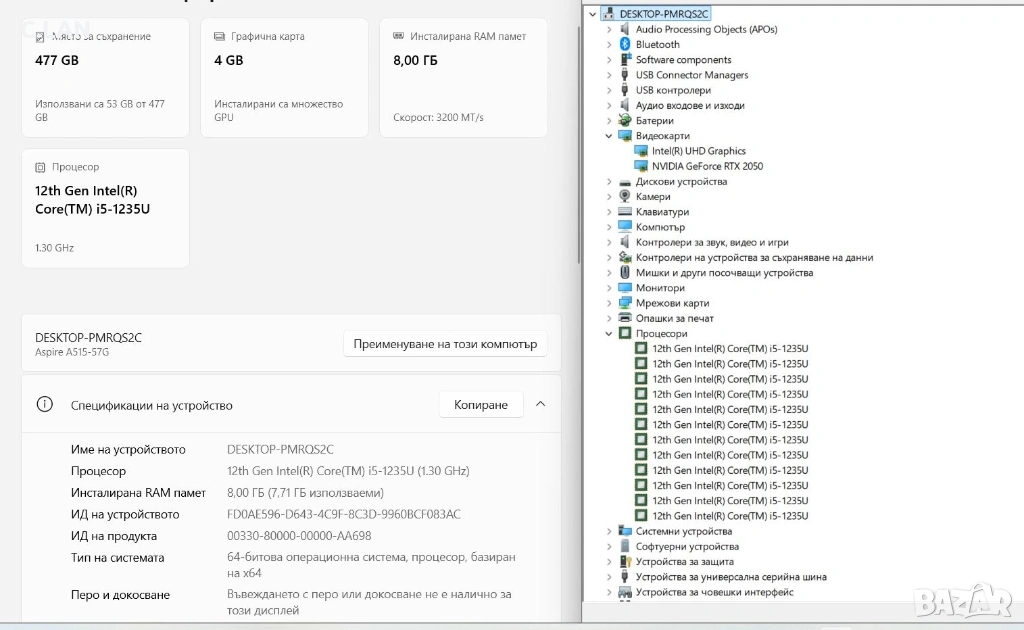Open the Процесор info card
1024x630 pixels.
point(105,208)
